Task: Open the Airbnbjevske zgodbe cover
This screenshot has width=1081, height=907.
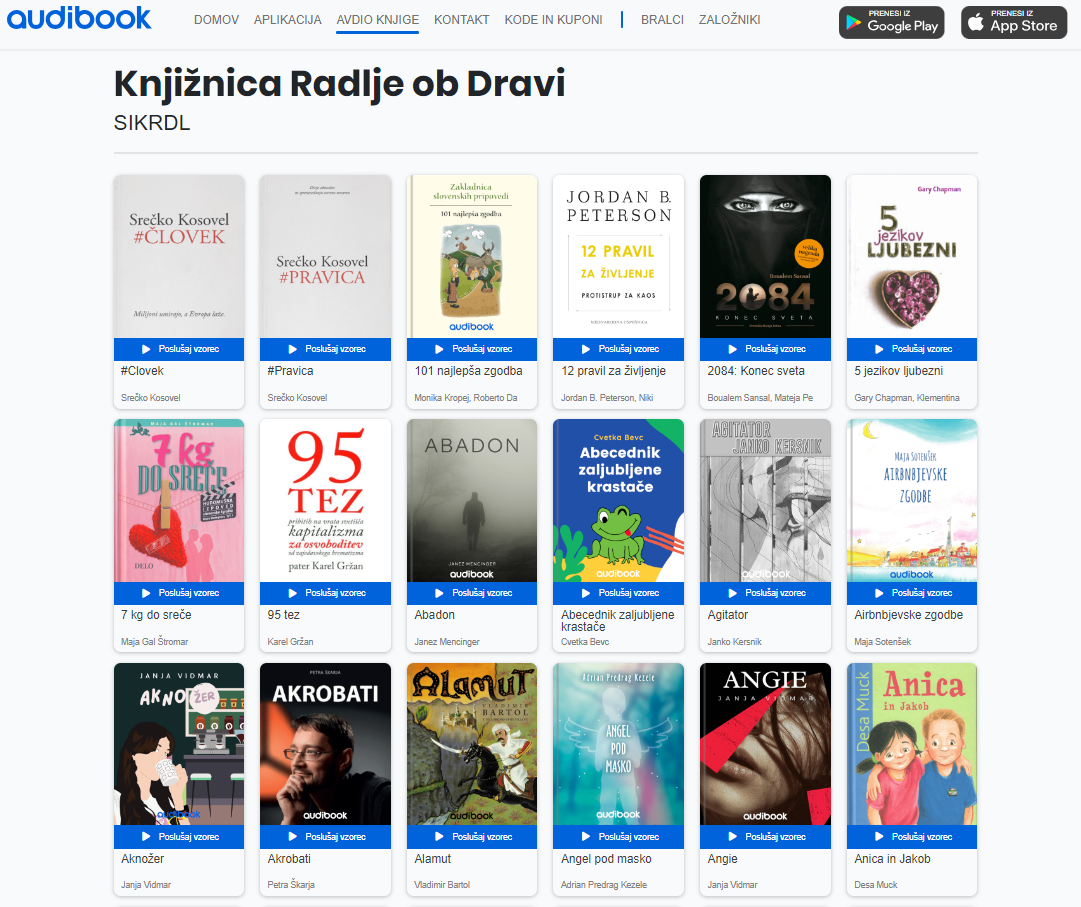Action: click(912, 500)
